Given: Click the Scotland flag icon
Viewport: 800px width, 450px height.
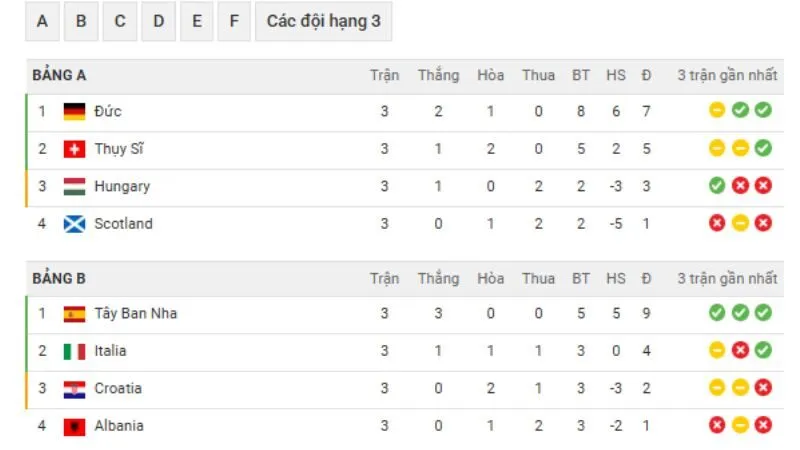Looking at the screenshot, I should pyautogui.click(x=74, y=224).
